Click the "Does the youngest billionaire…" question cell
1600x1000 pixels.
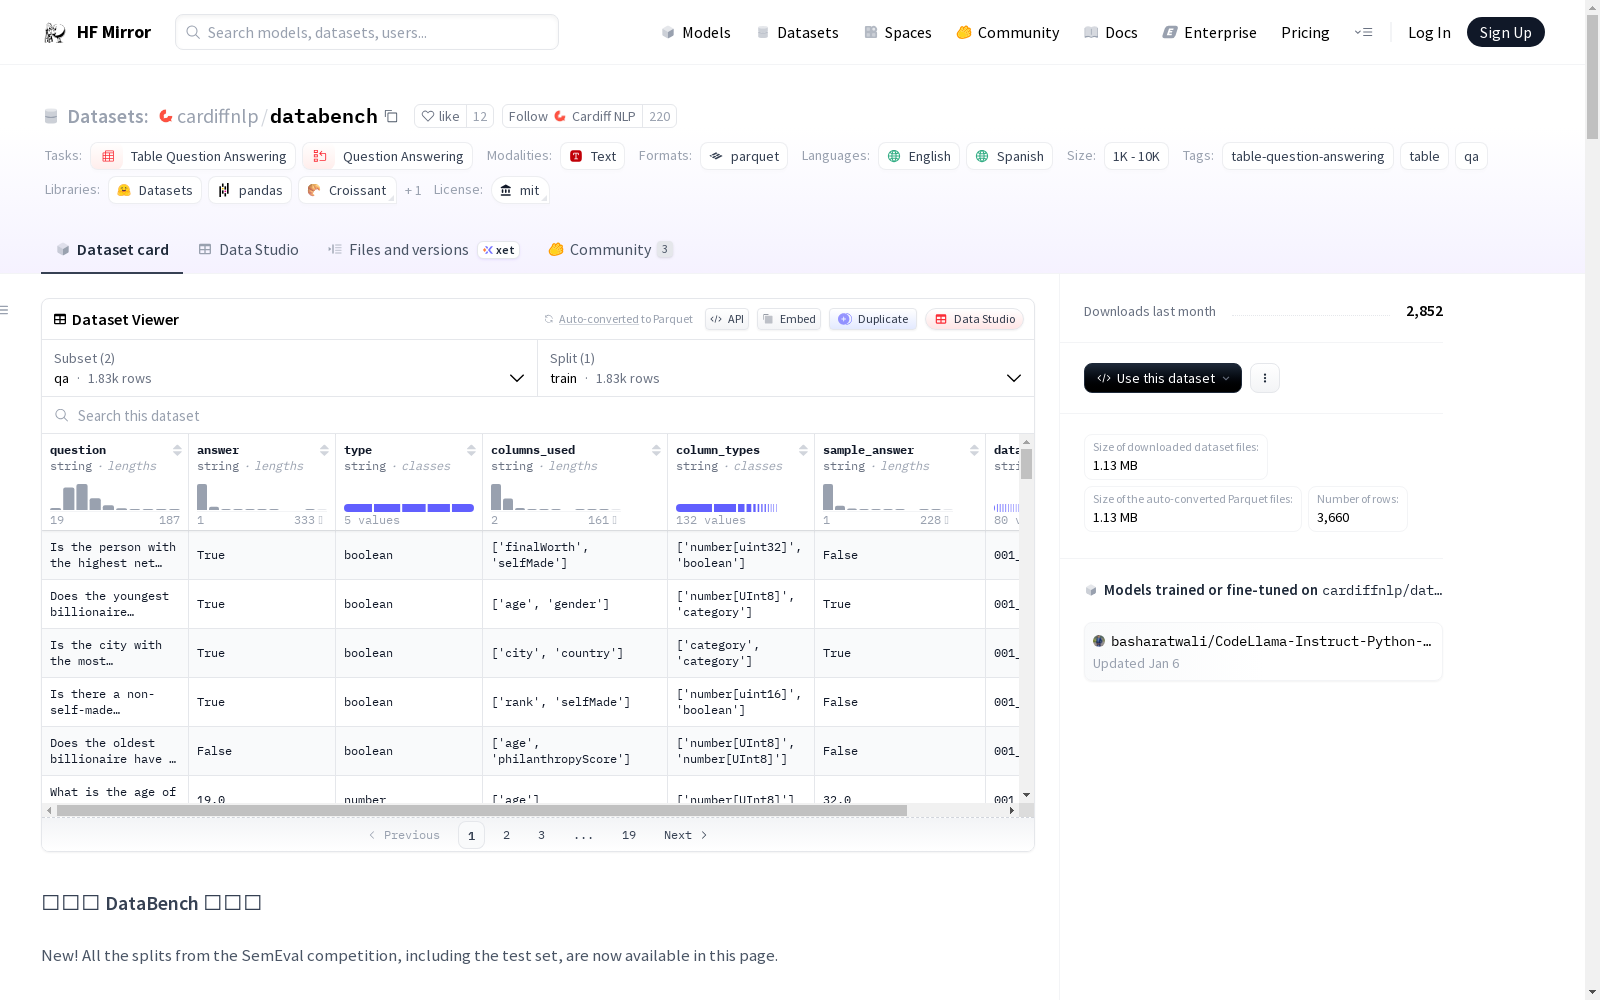coord(115,605)
